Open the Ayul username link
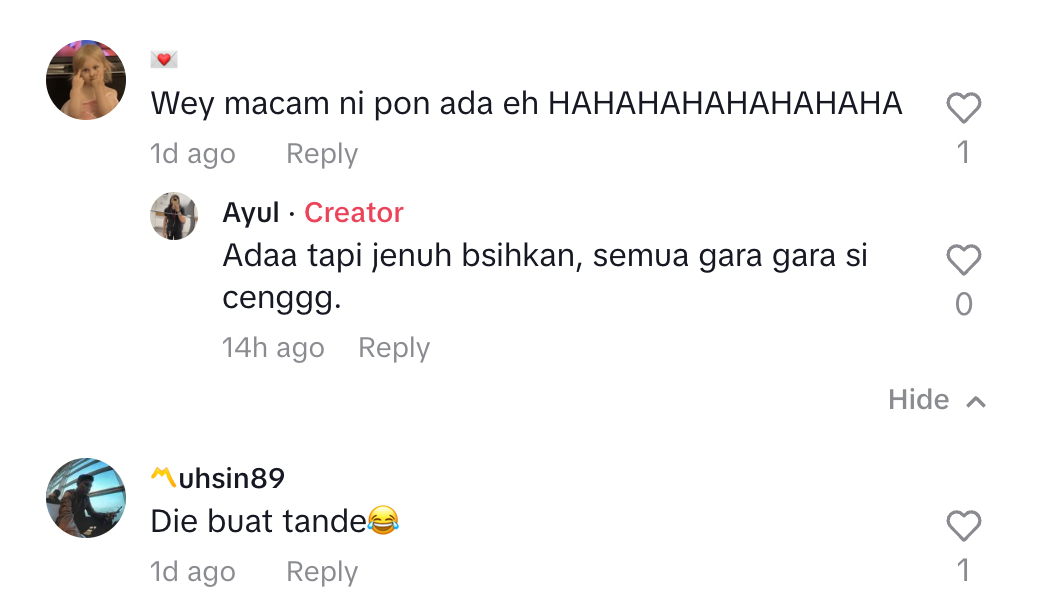The image size is (1040, 592). 250,213
